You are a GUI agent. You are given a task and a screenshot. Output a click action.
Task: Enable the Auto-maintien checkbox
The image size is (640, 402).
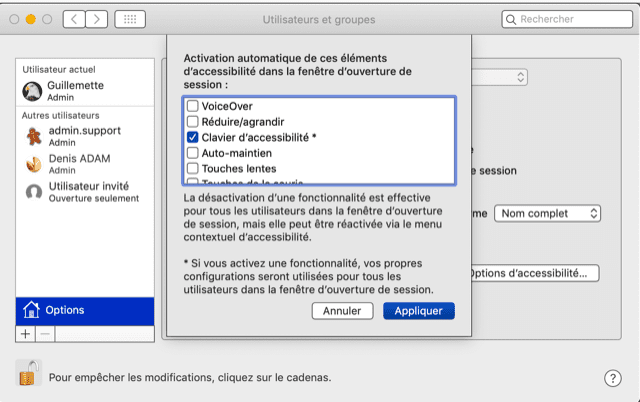[x=193, y=153]
